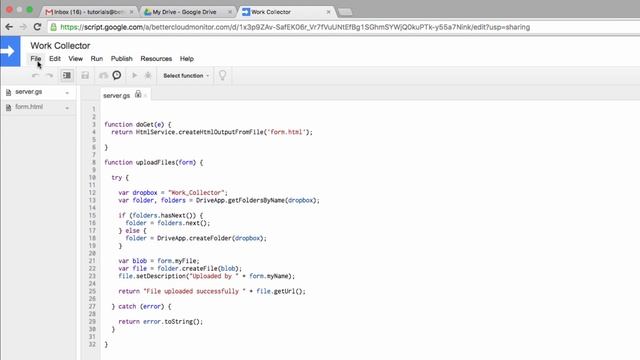Open the Publish menu
This screenshot has width=640, height=360.
[122, 59]
